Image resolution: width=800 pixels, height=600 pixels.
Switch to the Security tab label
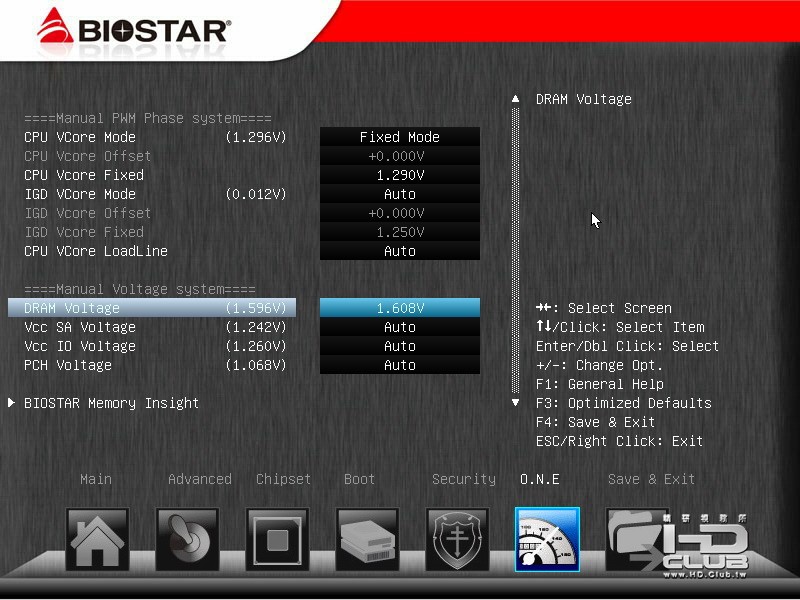coord(464,479)
